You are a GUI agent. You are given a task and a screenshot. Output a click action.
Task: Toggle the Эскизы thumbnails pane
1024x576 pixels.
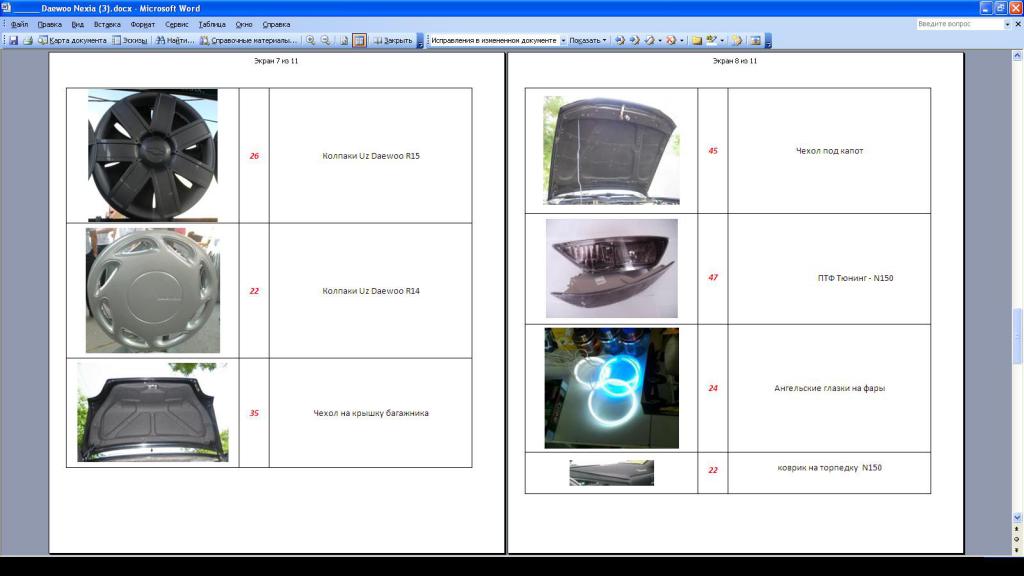(129, 41)
